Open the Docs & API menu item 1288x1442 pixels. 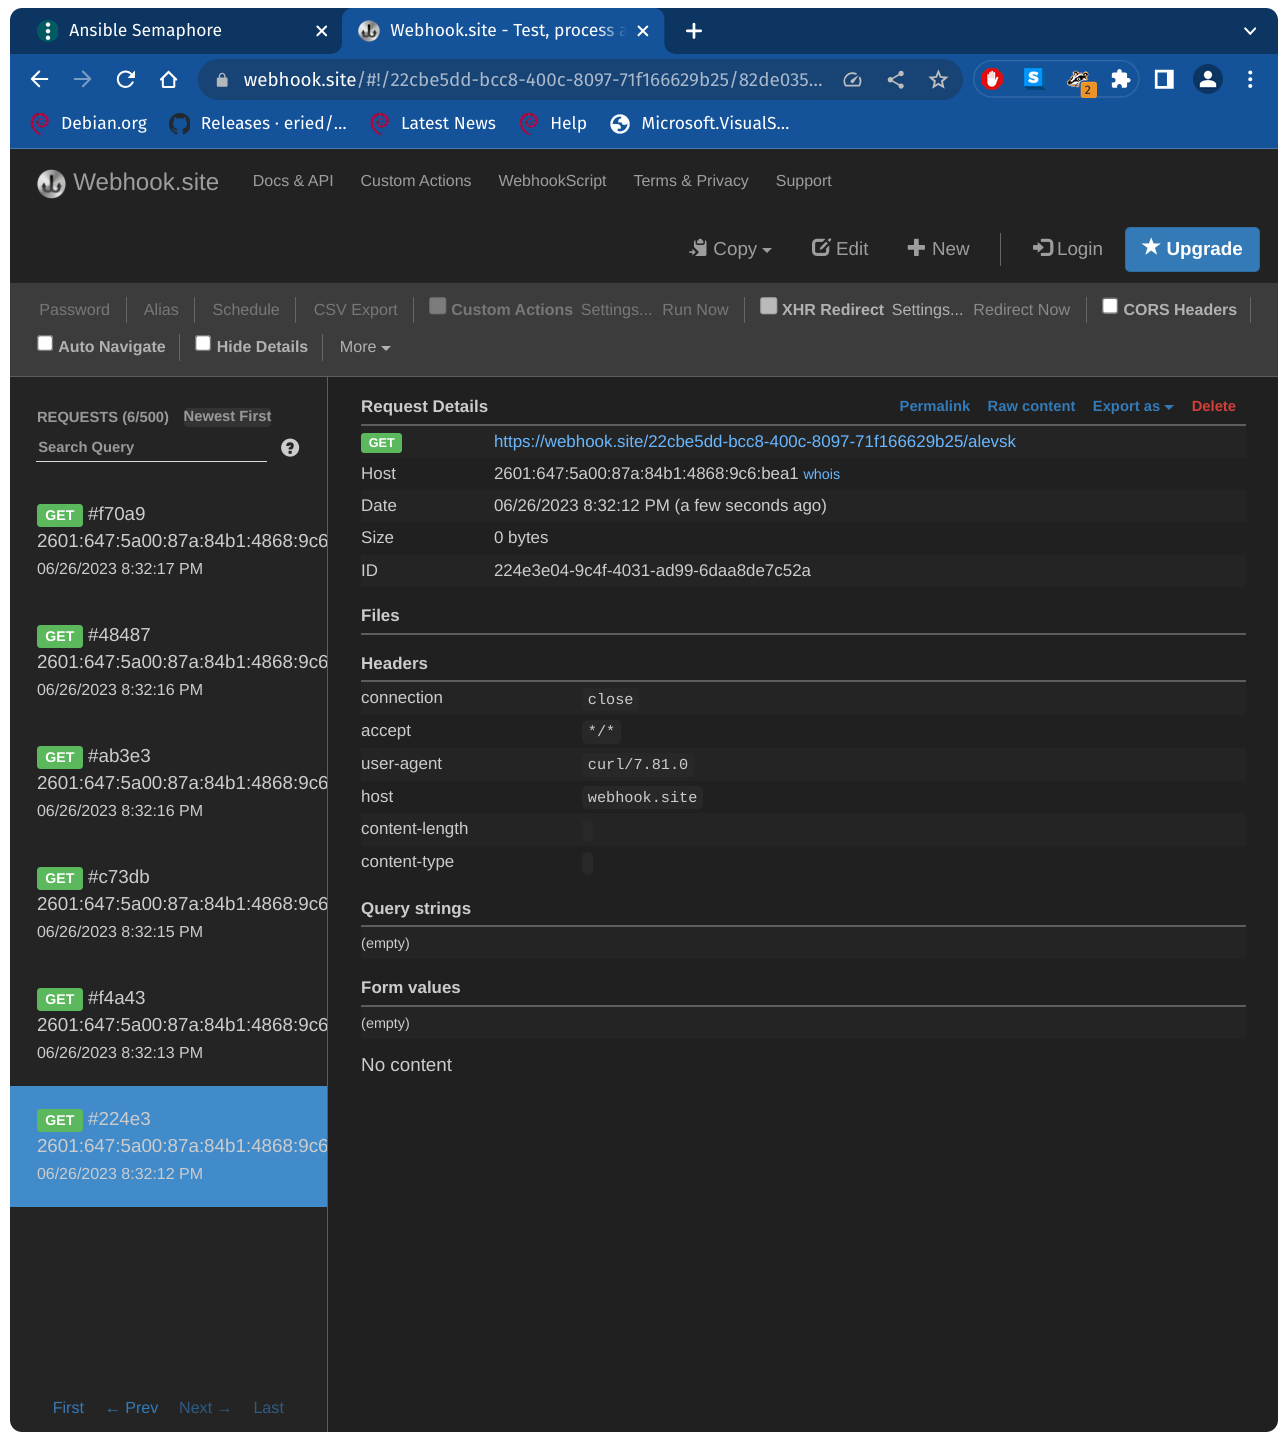293,181
